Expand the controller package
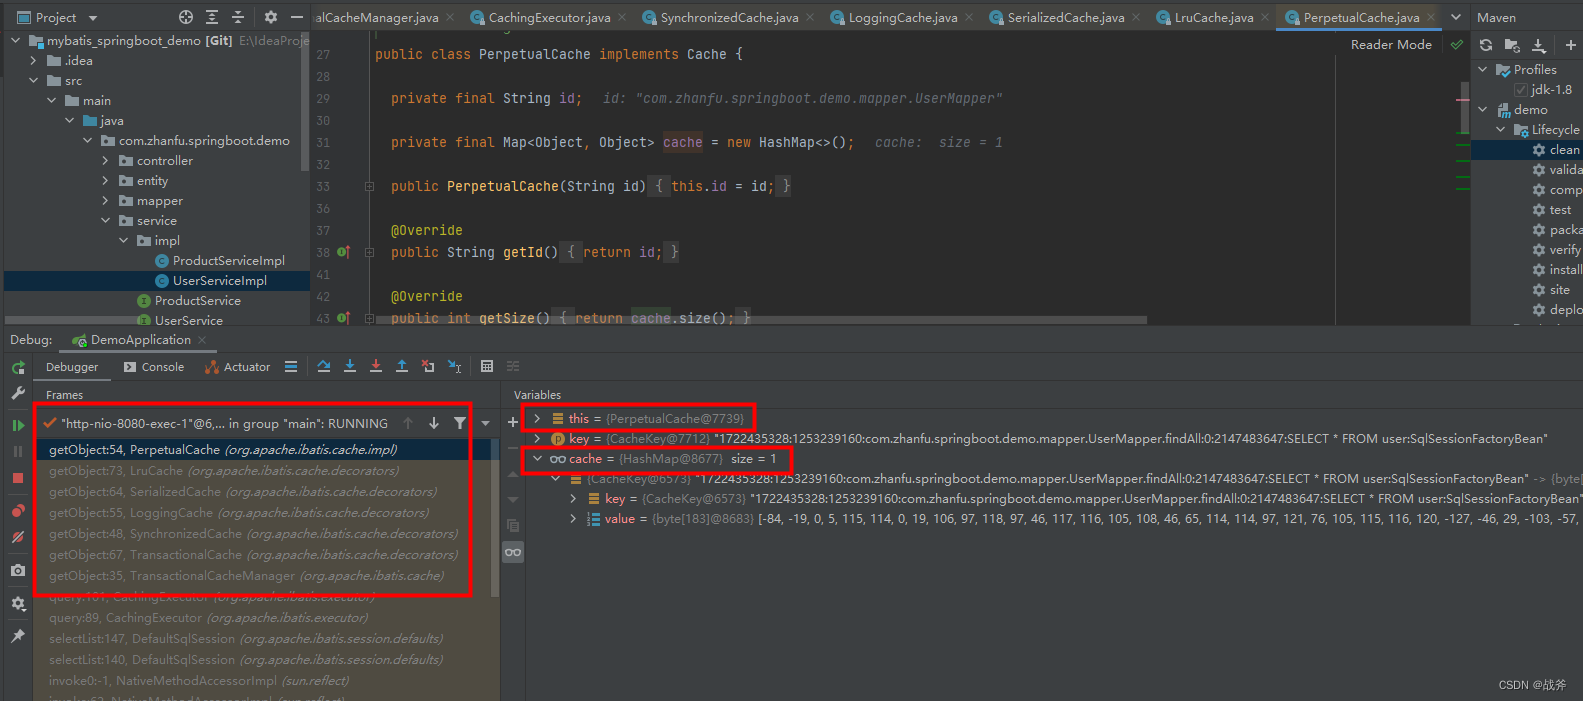Image resolution: width=1583 pixels, height=701 pixels. (105, 161)
